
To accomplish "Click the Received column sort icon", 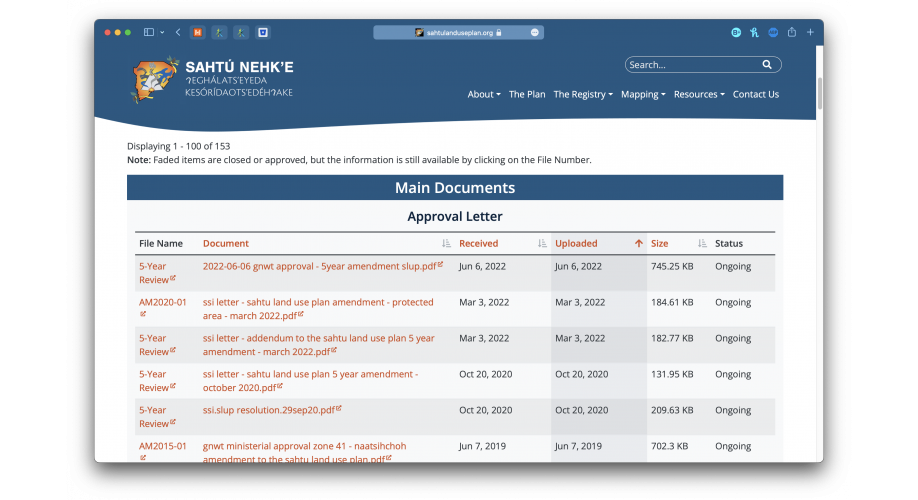I will click(x=542, y=244).
